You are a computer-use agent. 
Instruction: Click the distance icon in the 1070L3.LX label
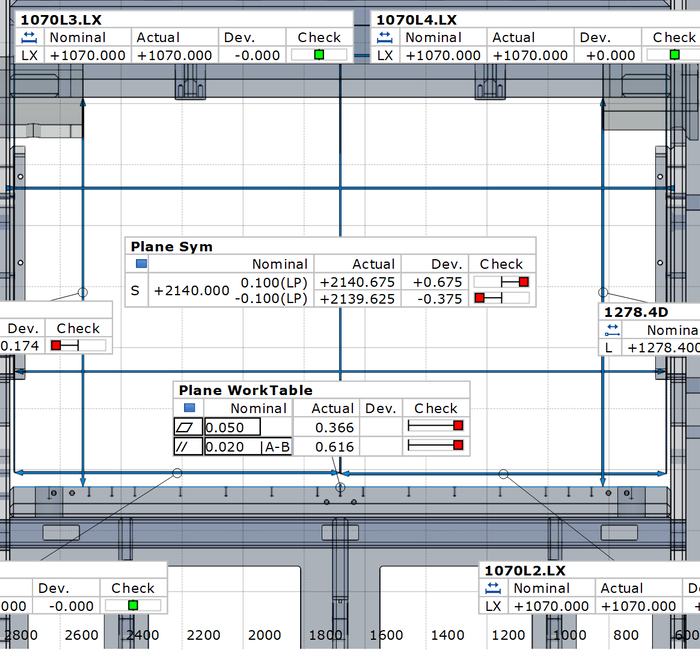click(29, 37)
